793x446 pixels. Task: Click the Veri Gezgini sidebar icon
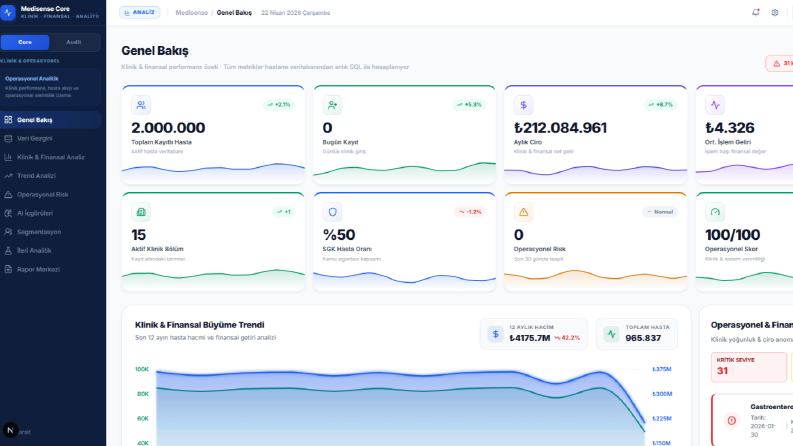pos(8,139)
